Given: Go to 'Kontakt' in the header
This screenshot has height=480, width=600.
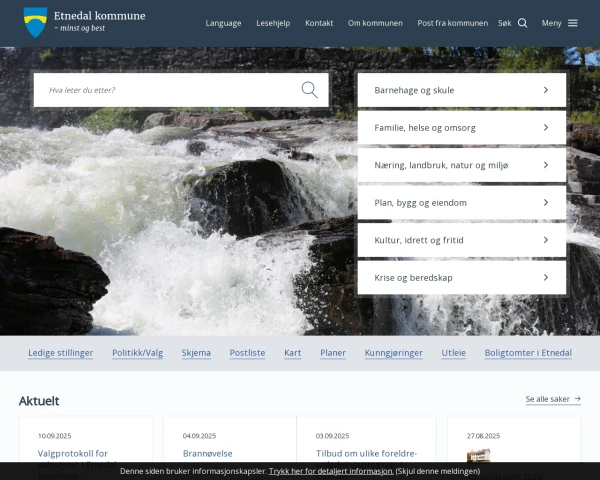Looking at the screenshot, I should pyautogui.click(x=319, y=23).
